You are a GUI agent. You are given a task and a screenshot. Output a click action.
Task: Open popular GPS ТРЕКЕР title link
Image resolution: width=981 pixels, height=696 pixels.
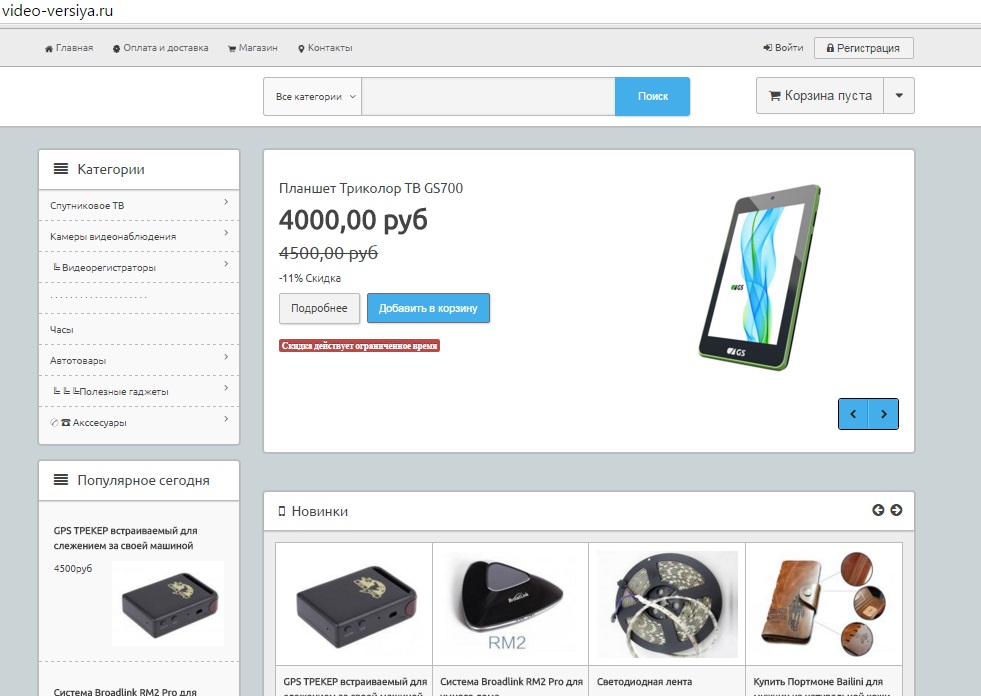pyautogui.click(x=125, y=538)
